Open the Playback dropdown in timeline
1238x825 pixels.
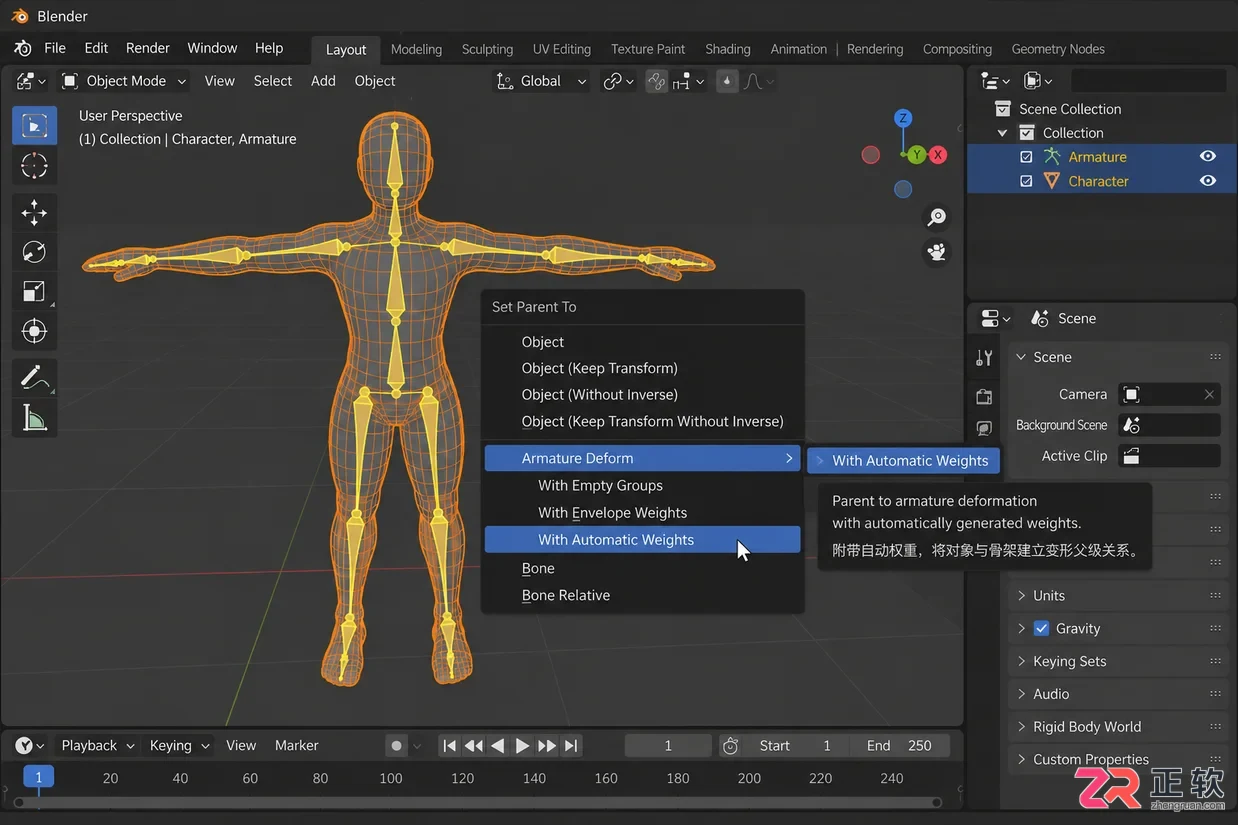(x=98, y=746)
